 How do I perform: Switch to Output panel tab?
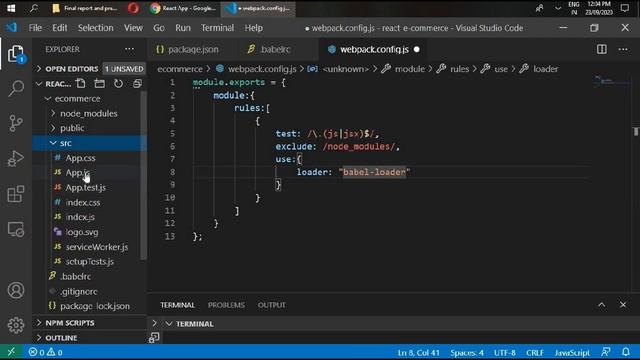(271, 305)
